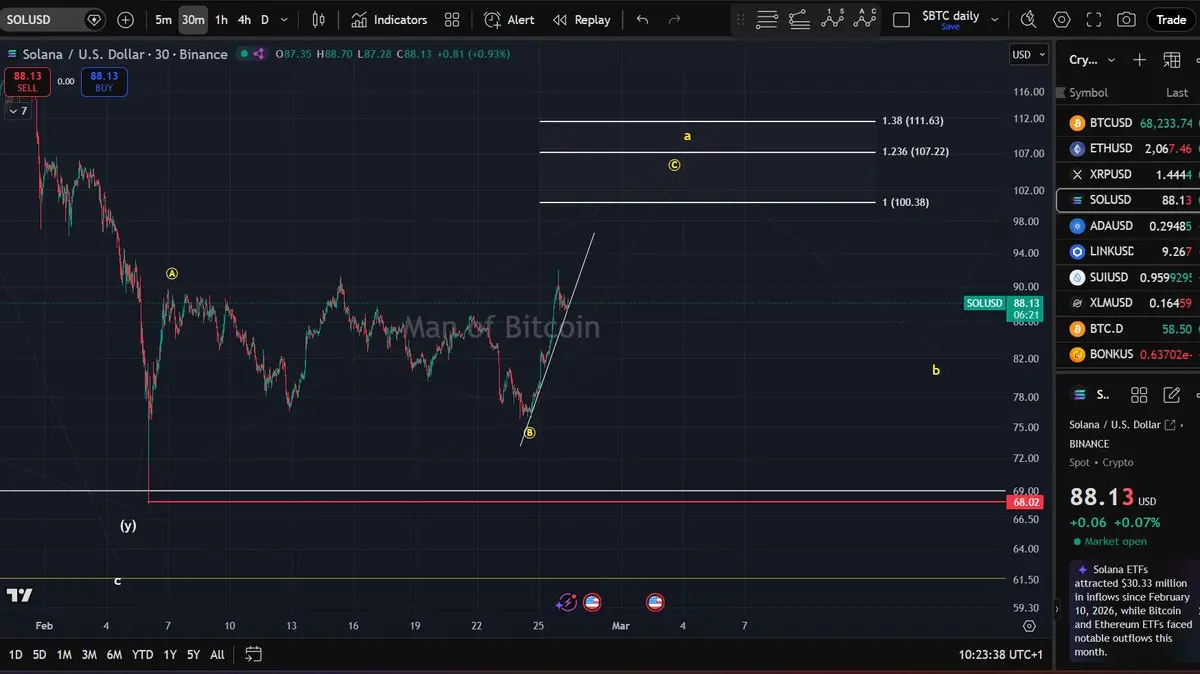Open the USD currency dropdown

[x=1028, y=55]
